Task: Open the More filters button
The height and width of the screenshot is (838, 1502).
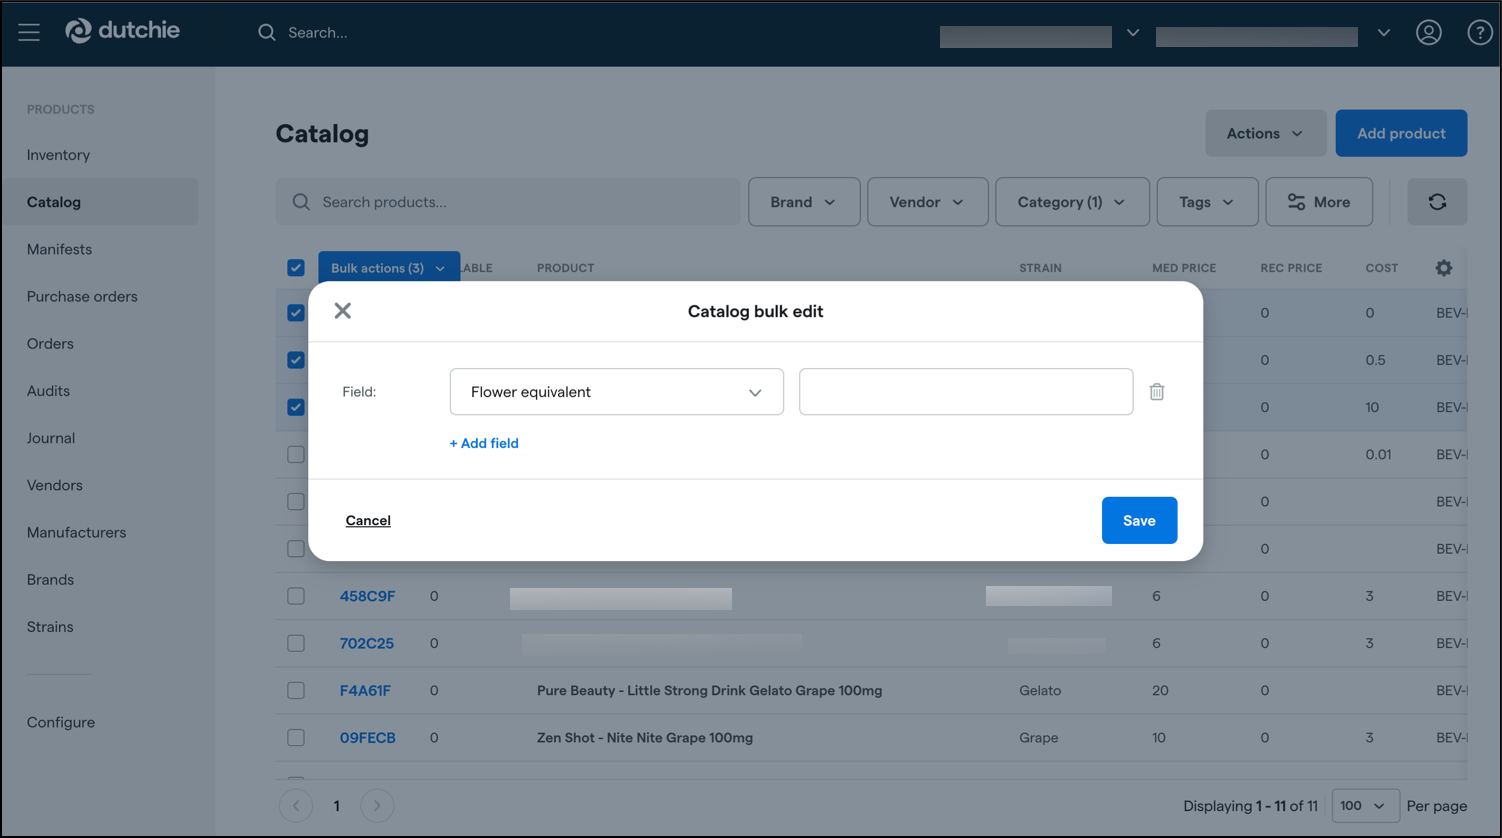Action: coord(1319,202)
